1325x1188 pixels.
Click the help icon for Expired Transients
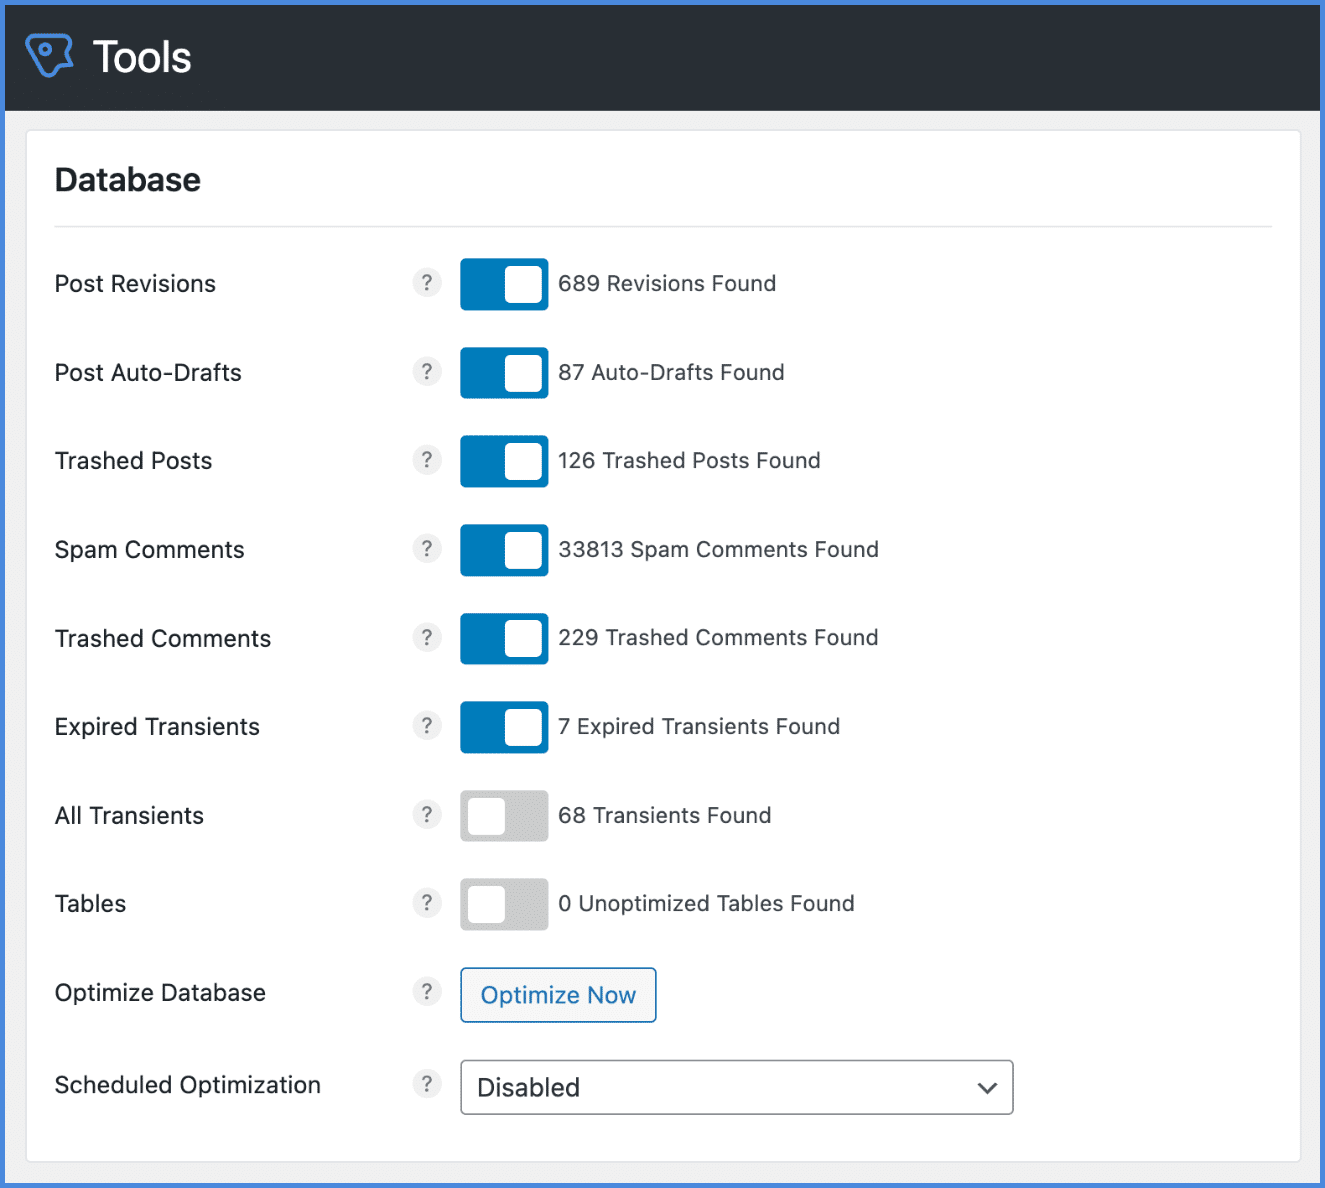(x=427, y=726)
